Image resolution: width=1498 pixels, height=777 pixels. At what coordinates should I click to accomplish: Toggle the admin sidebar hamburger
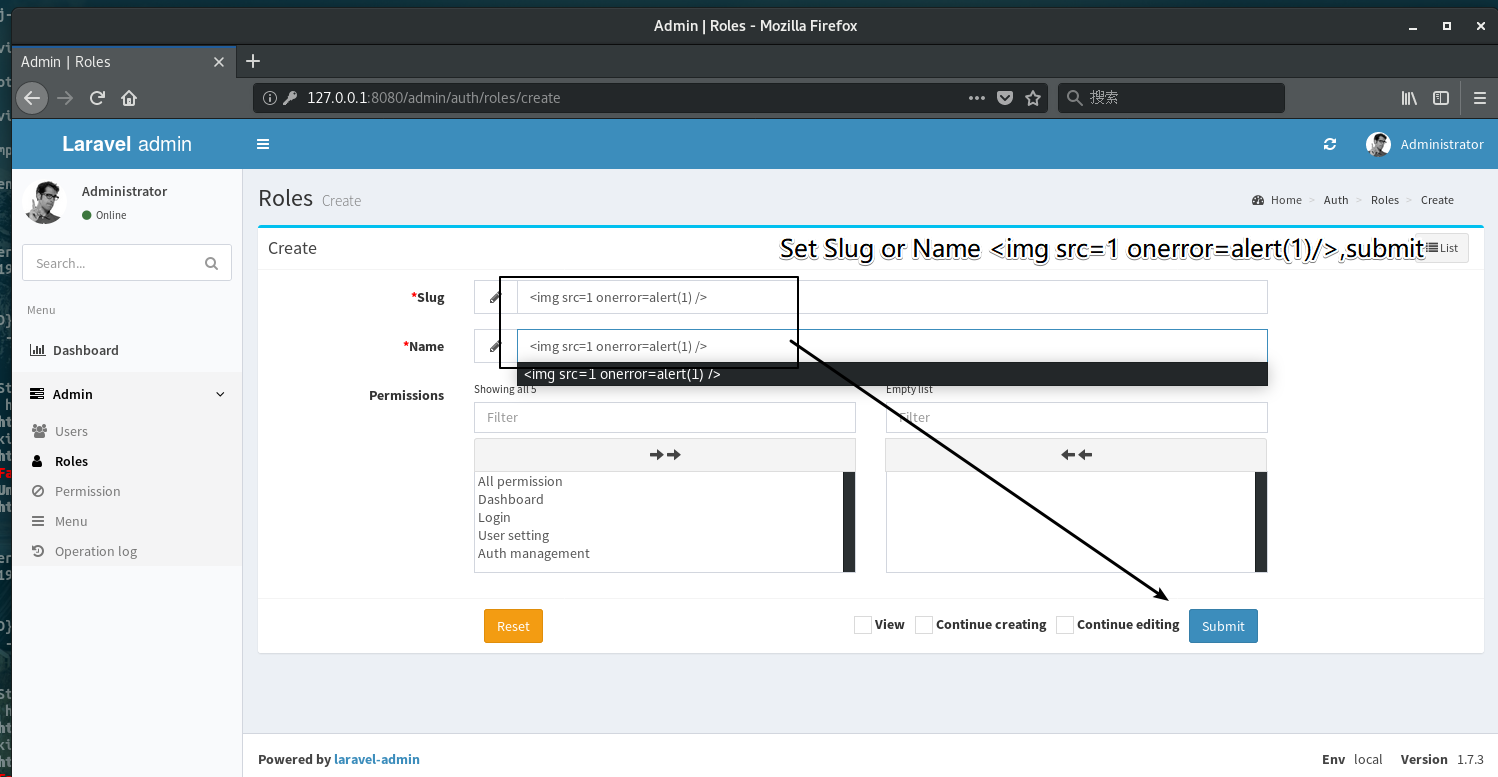263,144
